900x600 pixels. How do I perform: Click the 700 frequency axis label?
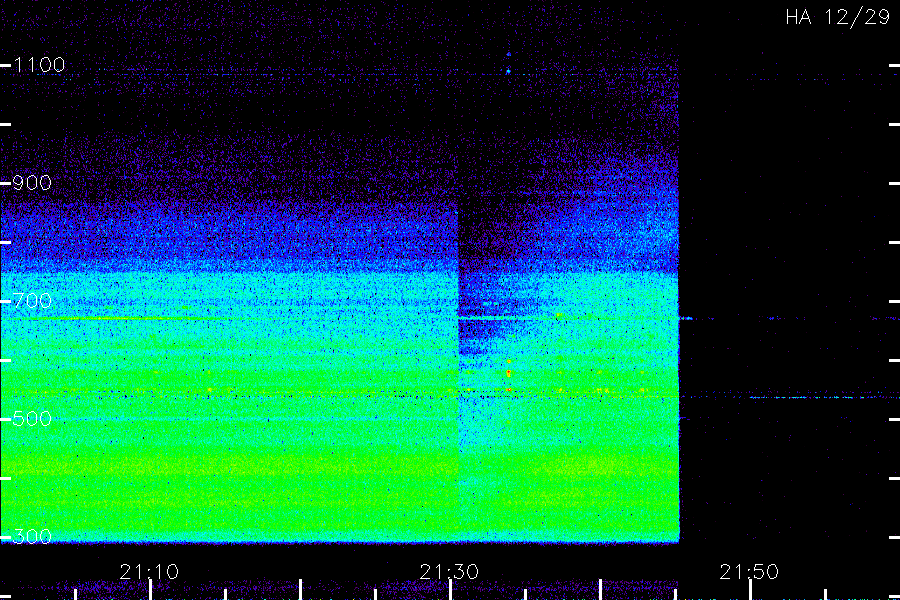tap(32, 301)
